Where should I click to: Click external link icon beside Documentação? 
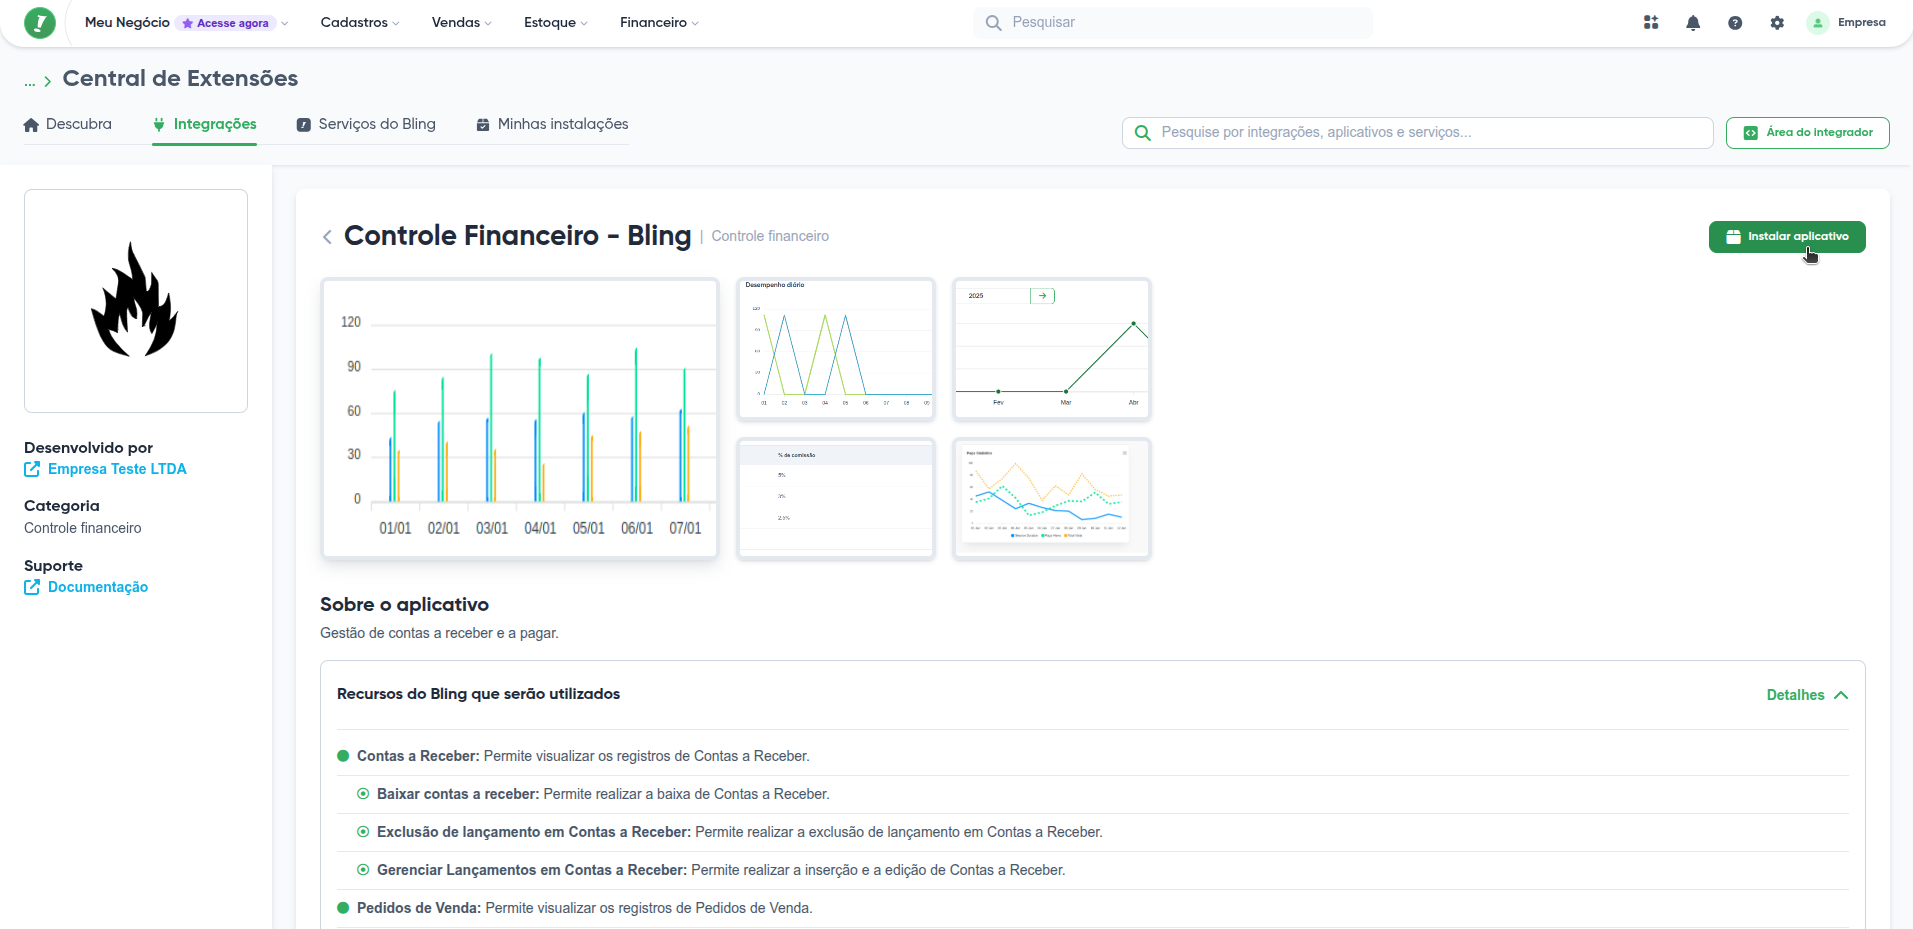coord(32,587)
